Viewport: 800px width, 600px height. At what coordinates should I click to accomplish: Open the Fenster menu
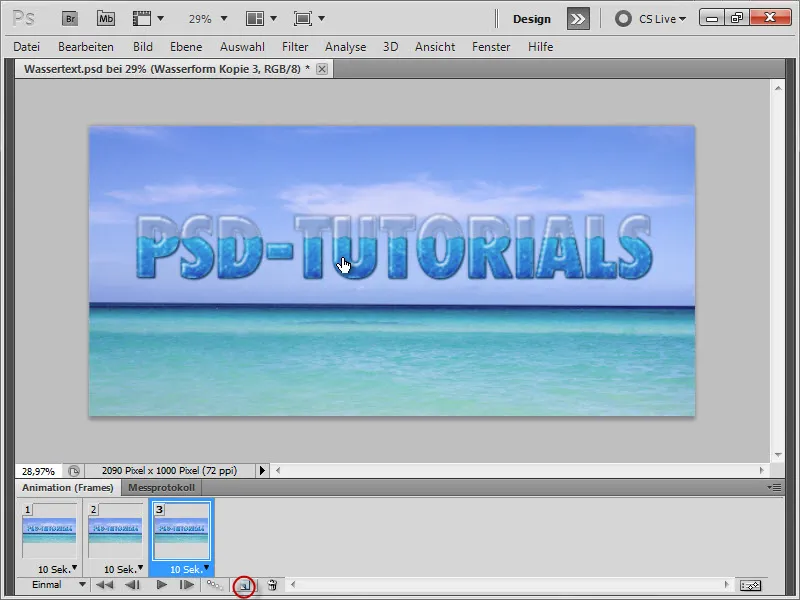491,47
